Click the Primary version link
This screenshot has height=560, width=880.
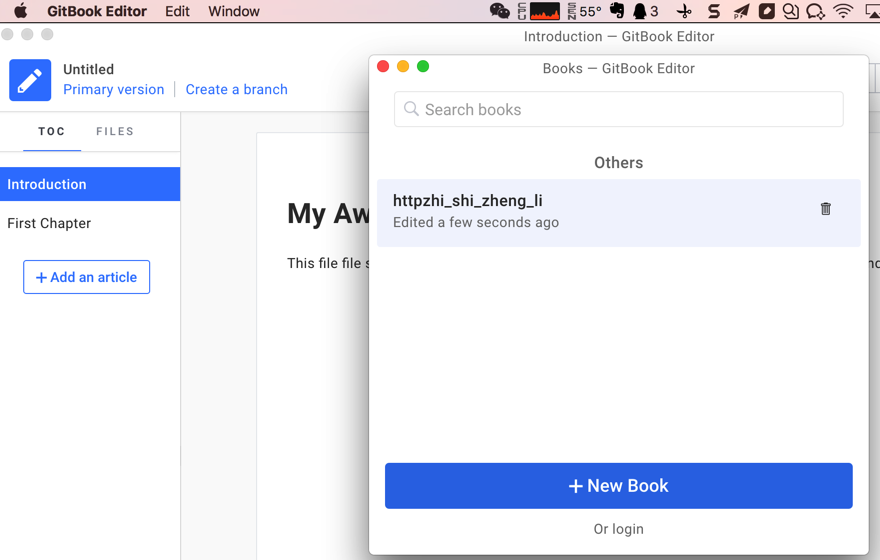(x=114, y=90)
